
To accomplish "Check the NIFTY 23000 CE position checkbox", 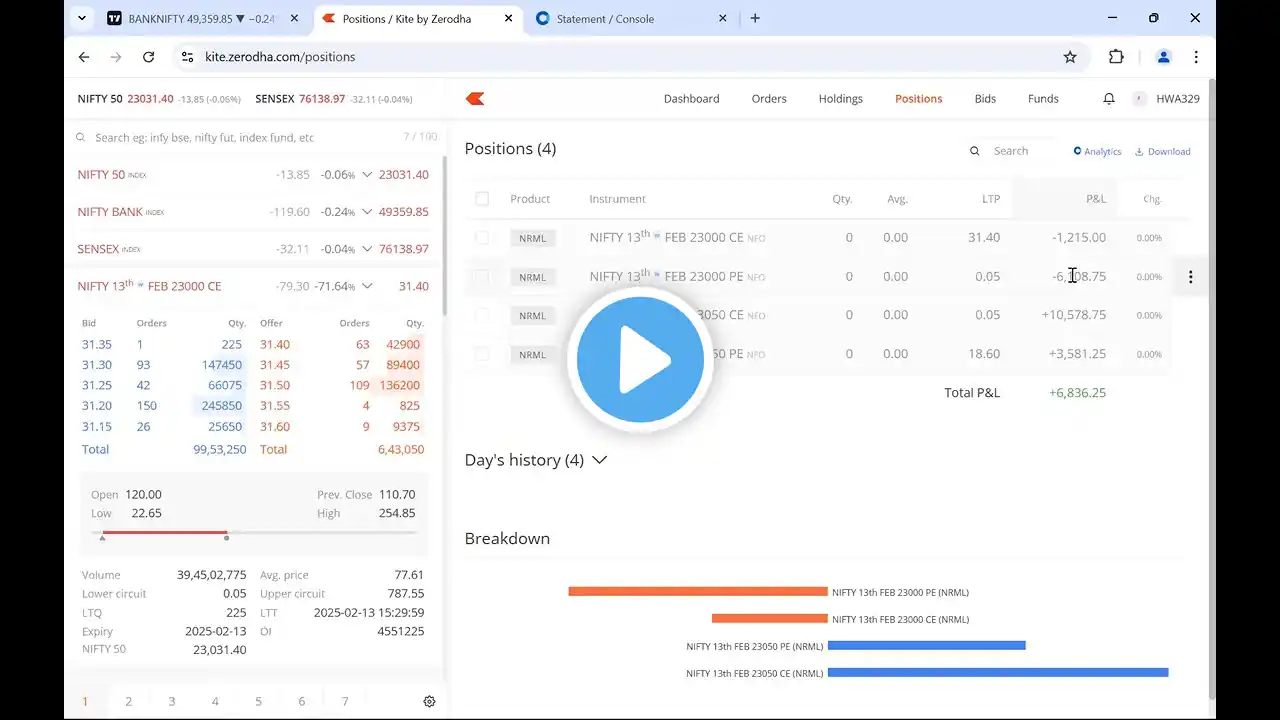I will coord(482,238).
